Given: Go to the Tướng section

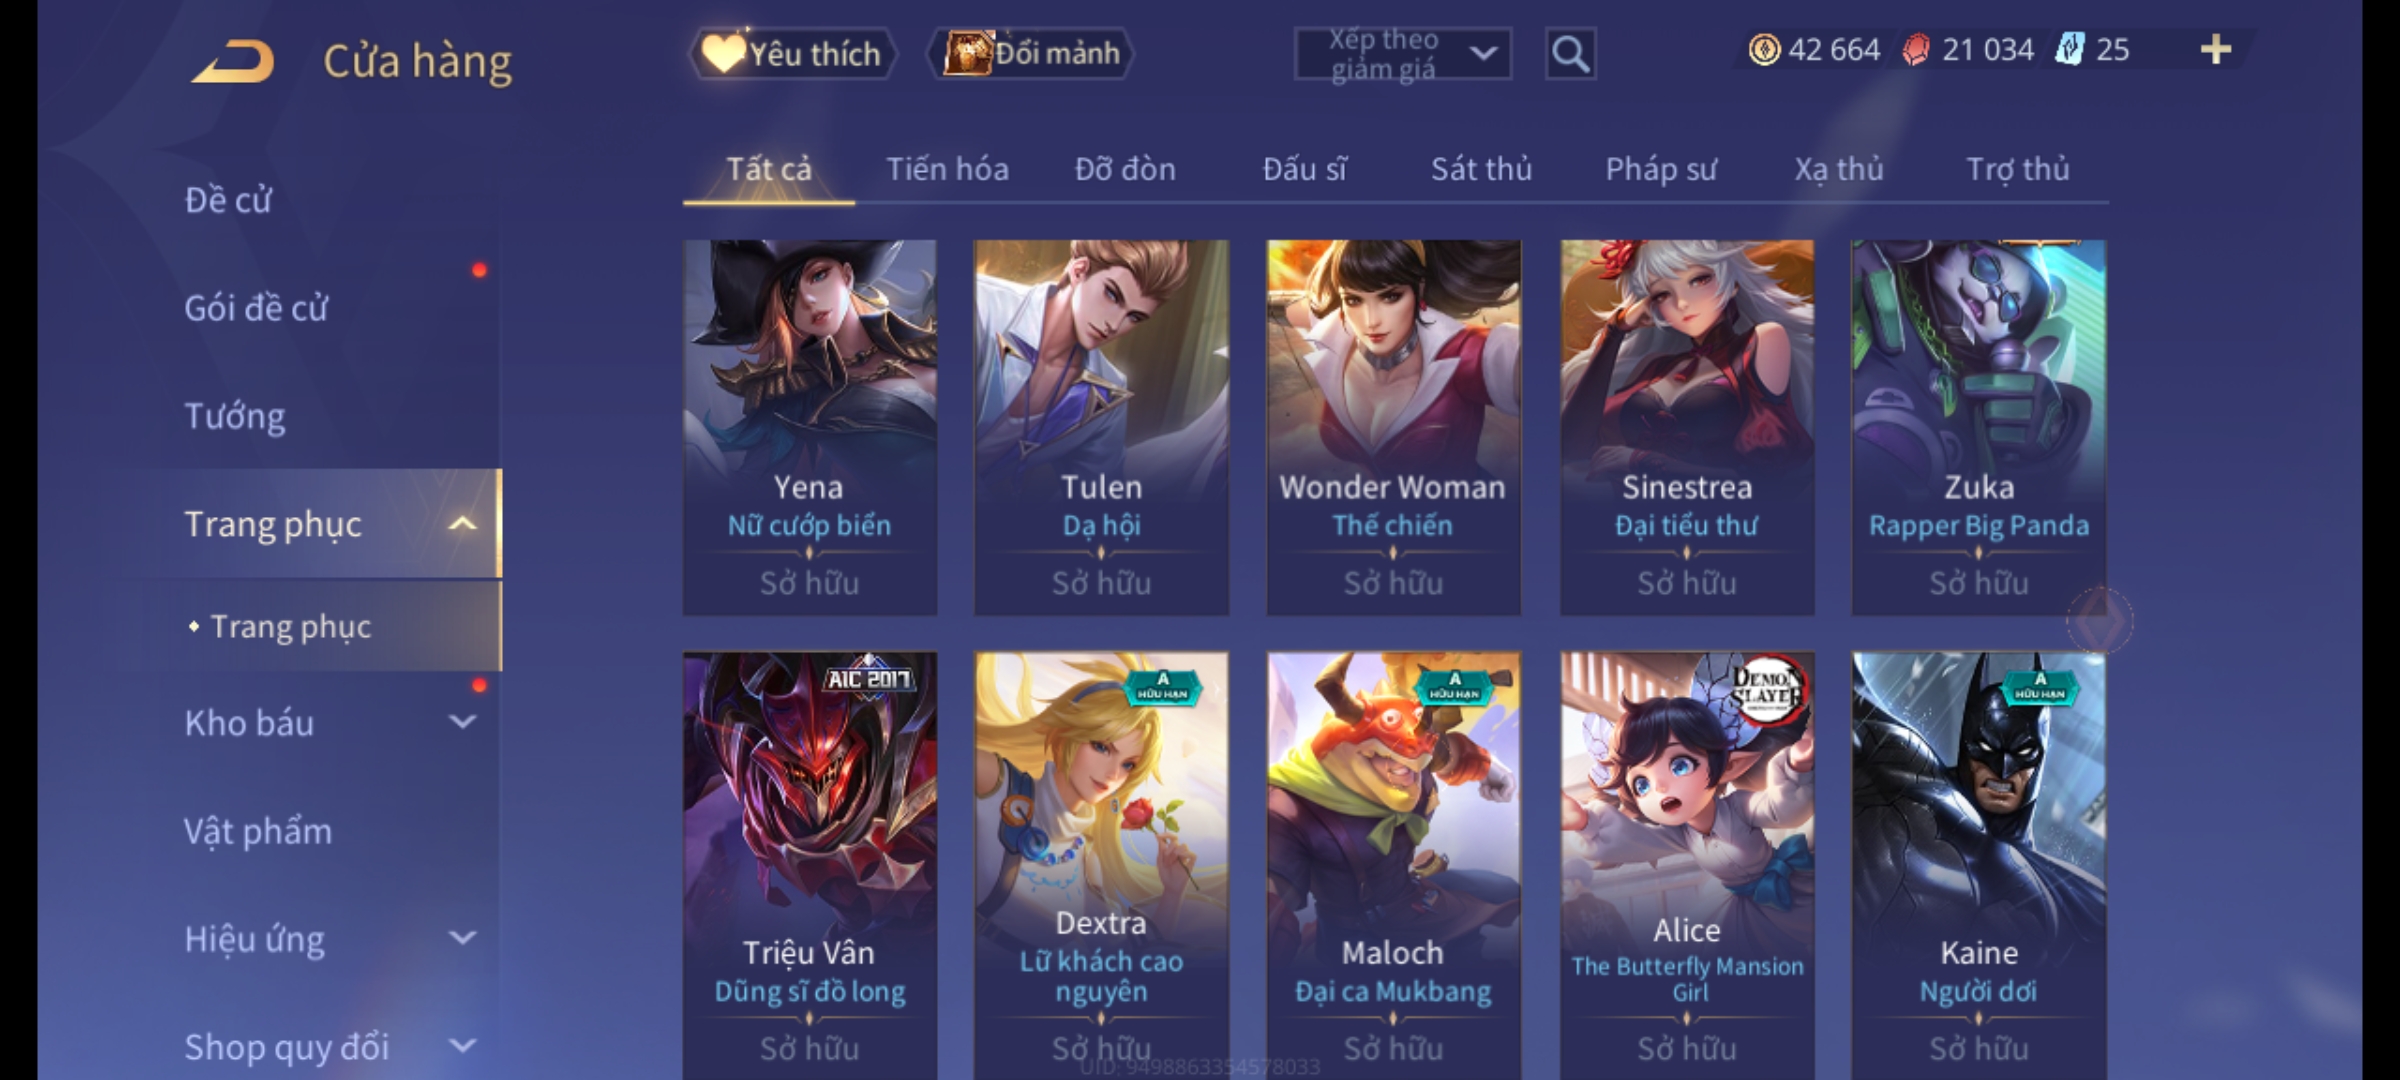Looking at the screenshot, I should point(235,416).
